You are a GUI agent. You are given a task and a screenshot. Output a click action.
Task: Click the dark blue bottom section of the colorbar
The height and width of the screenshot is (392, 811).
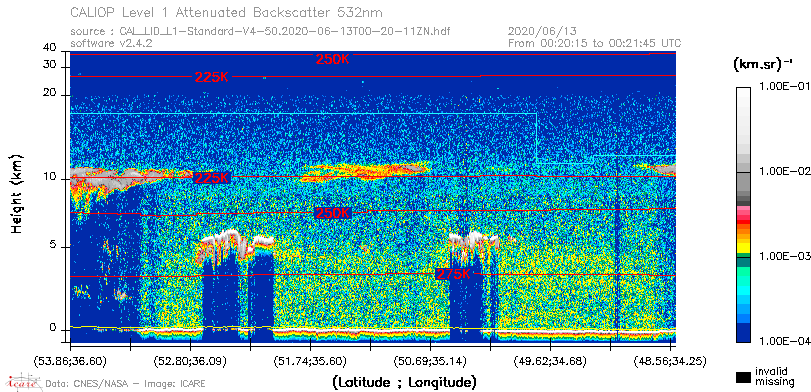pos(743,332)
